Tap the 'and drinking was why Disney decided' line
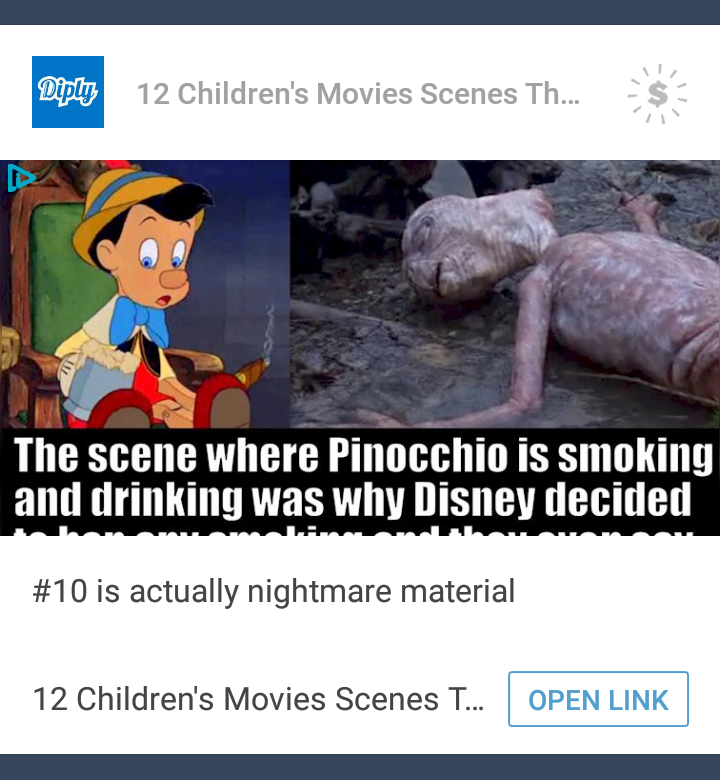 click(353, 499)
